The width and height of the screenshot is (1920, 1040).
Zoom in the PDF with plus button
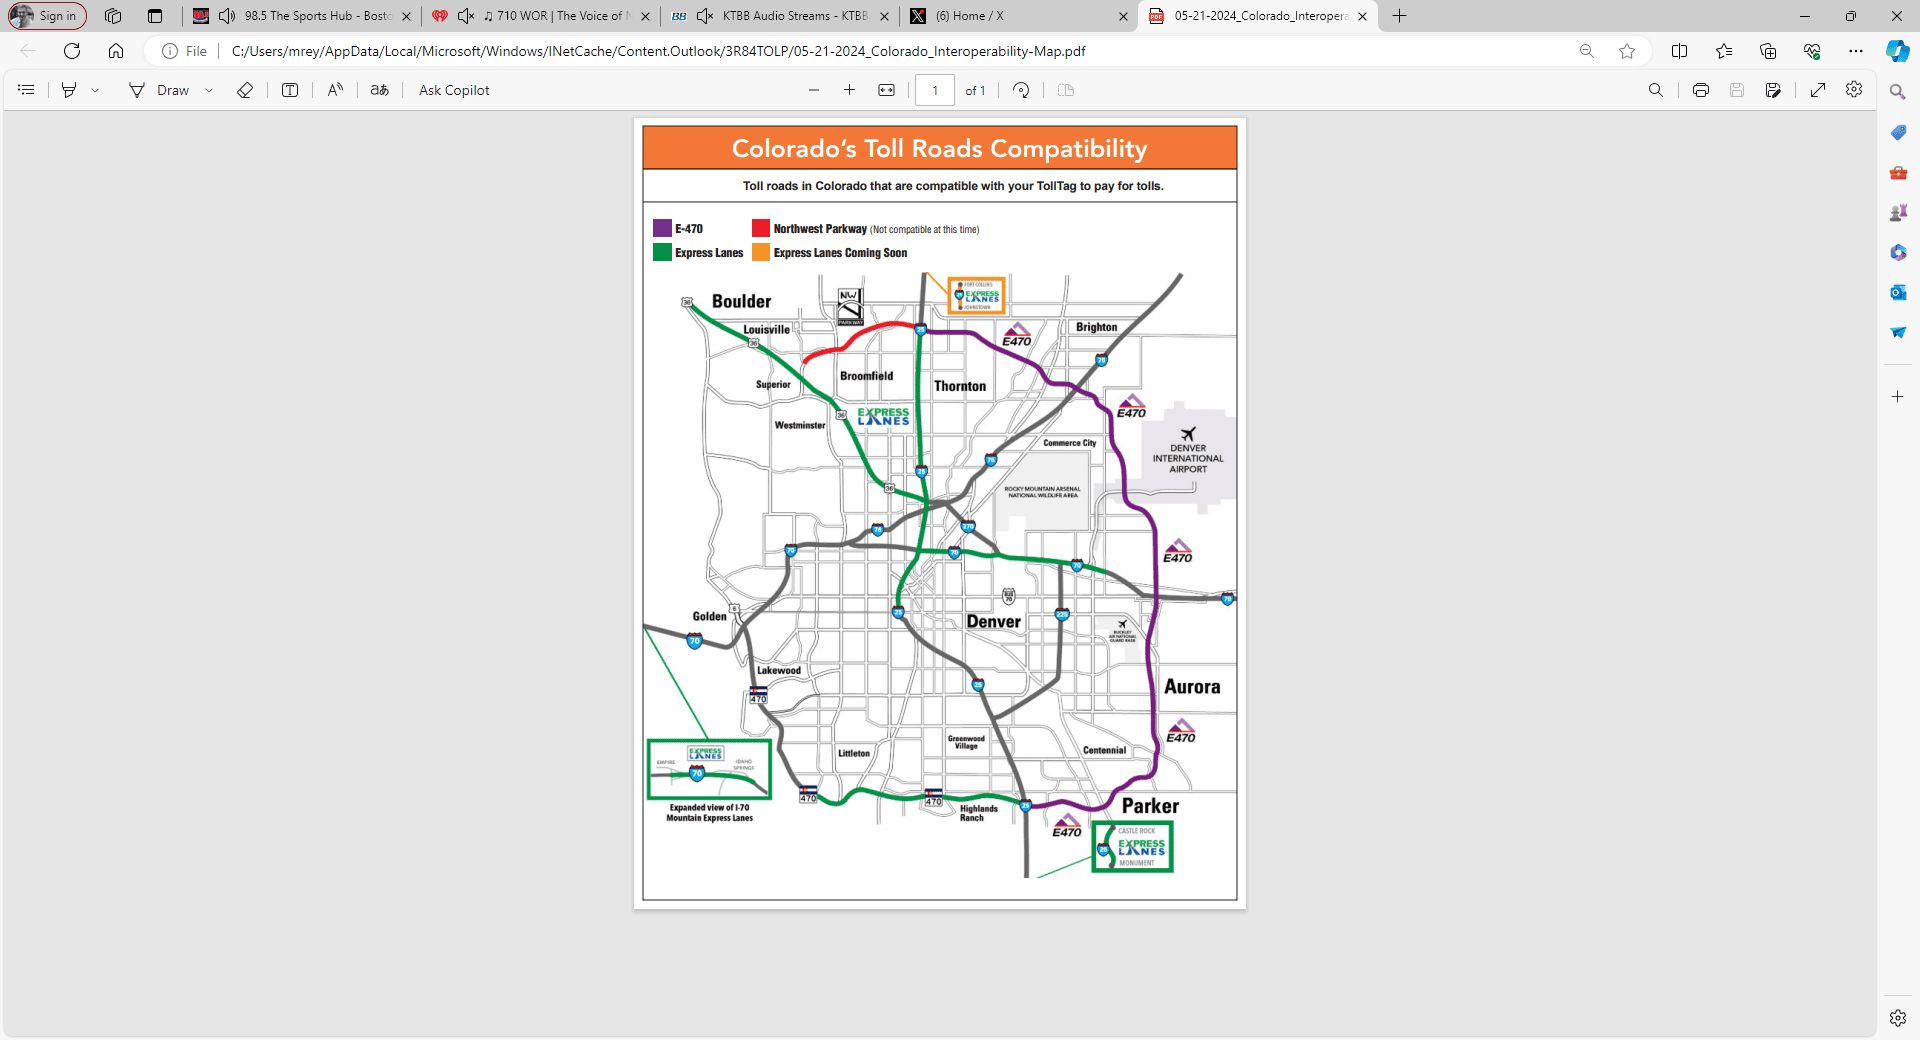(x=849, y=90)
